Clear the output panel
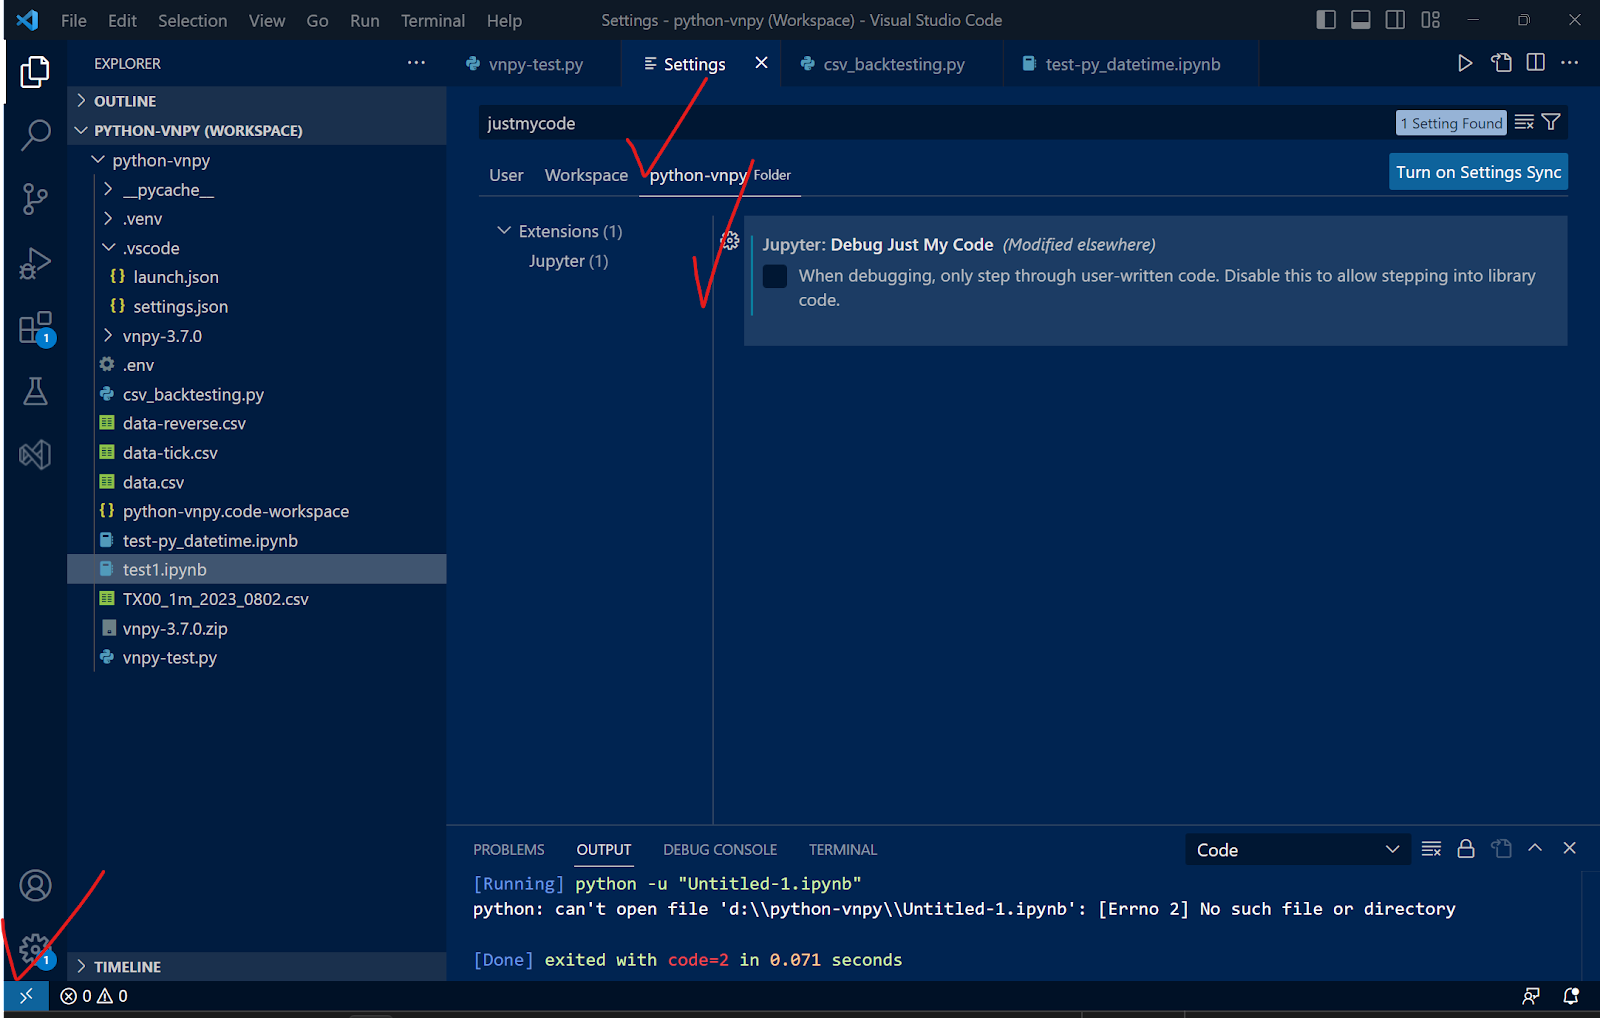Image resolution: width=1600 pixels, height=1018 pixels. [1431, 849]
